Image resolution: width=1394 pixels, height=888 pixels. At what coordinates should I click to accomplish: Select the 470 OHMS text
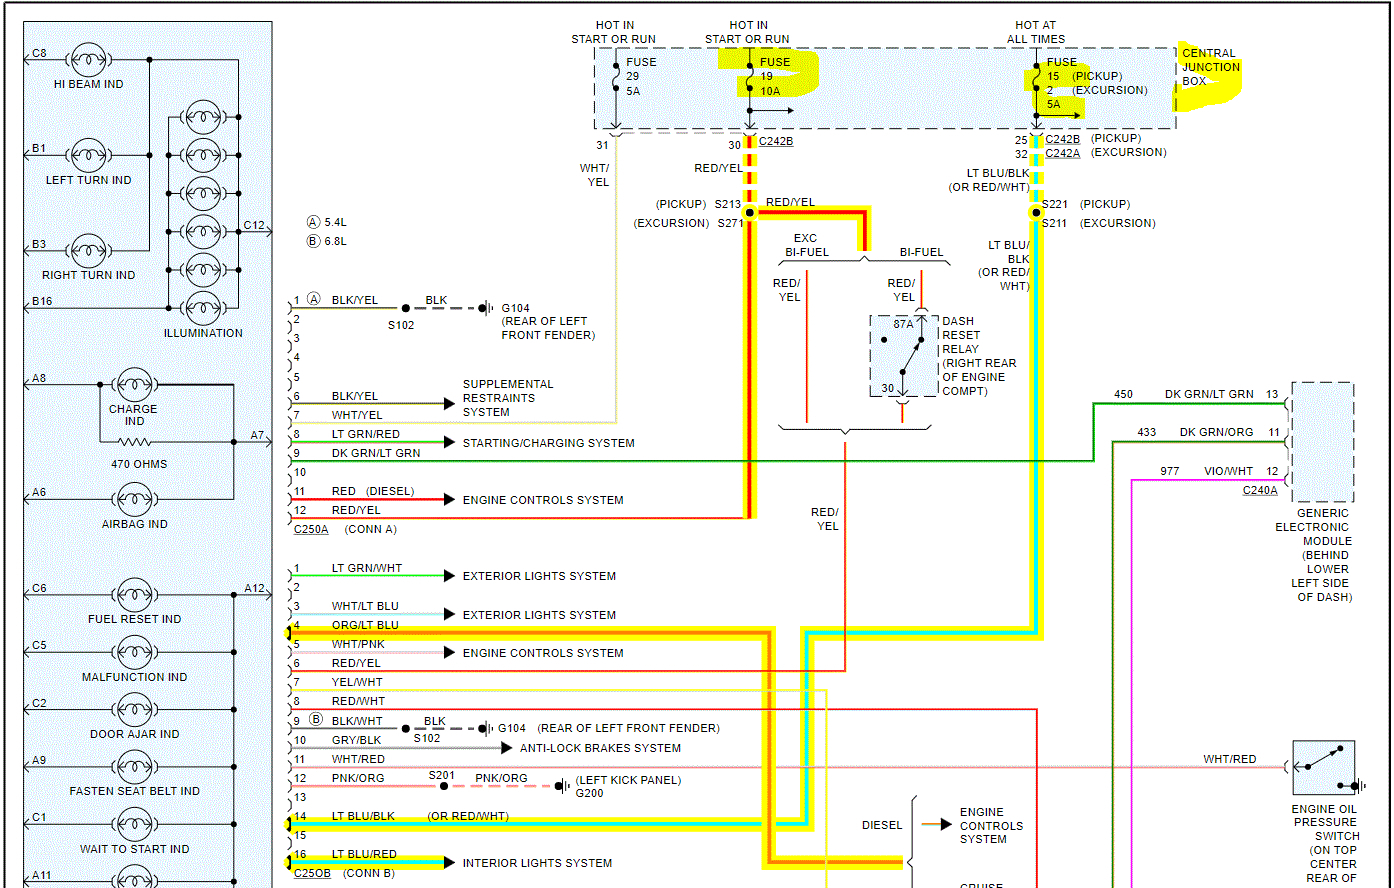139,464
